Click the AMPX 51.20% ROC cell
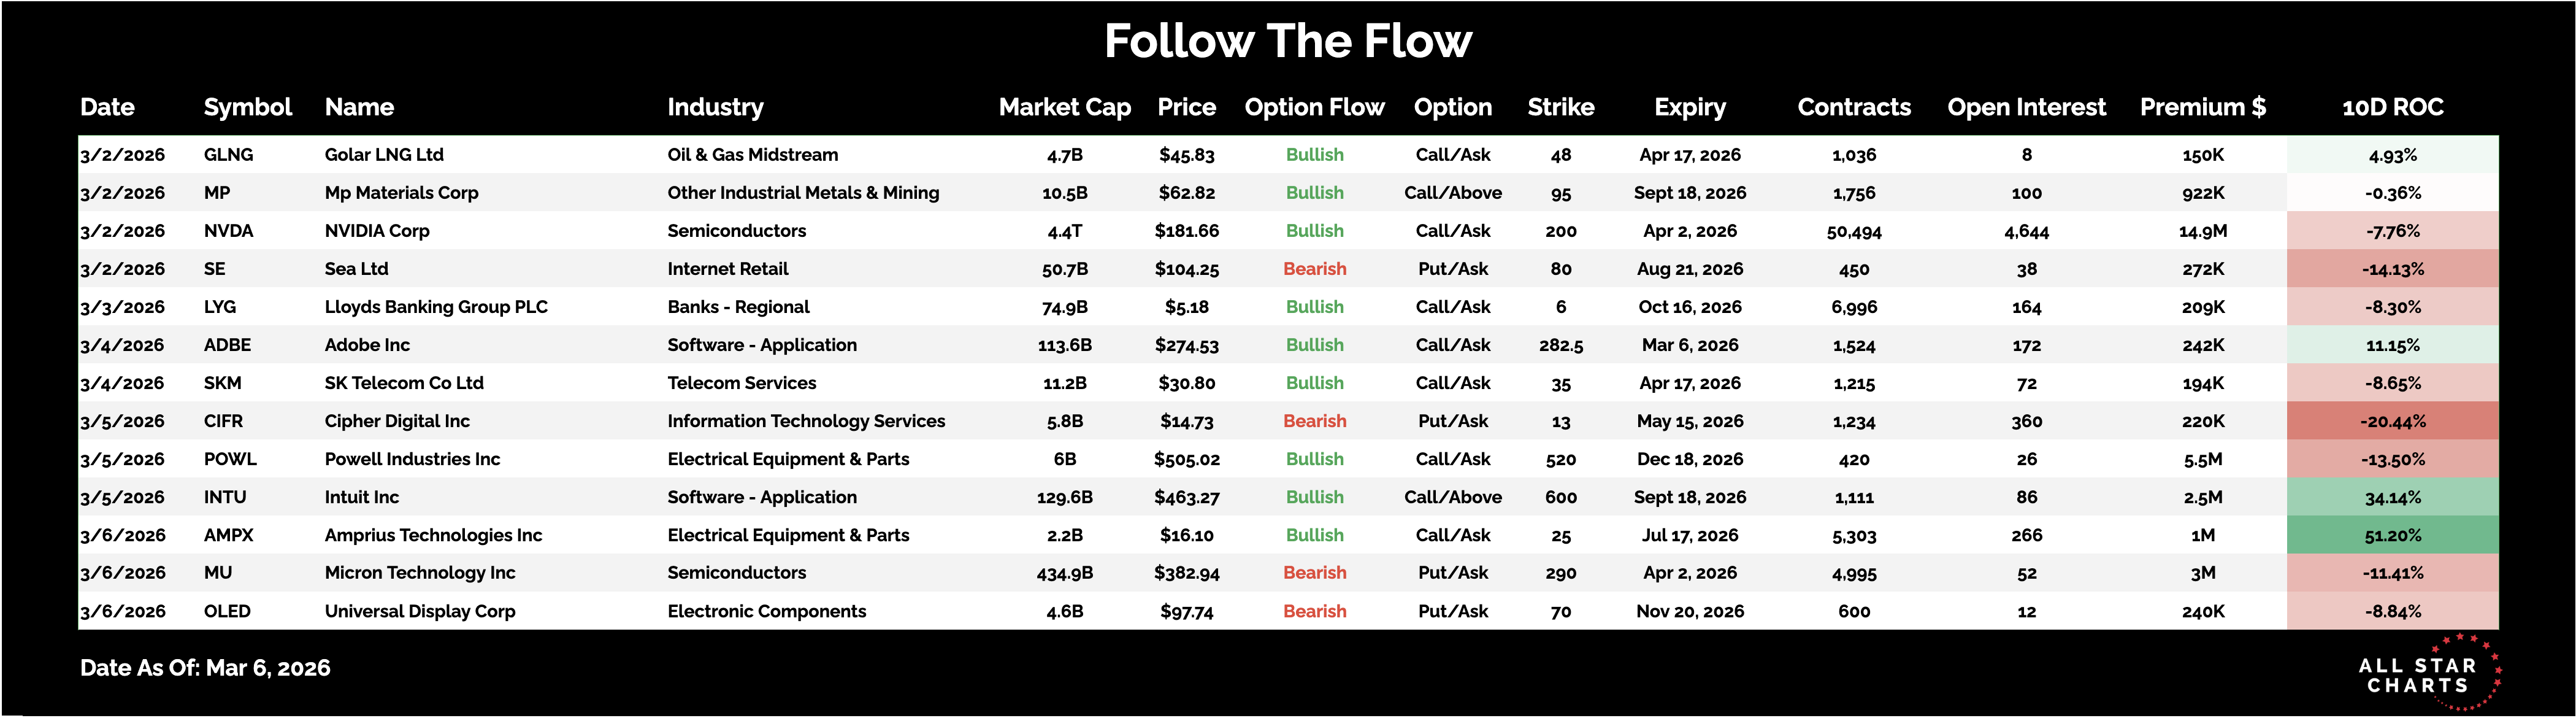The image size is (2576, 718). [2392, 535]
